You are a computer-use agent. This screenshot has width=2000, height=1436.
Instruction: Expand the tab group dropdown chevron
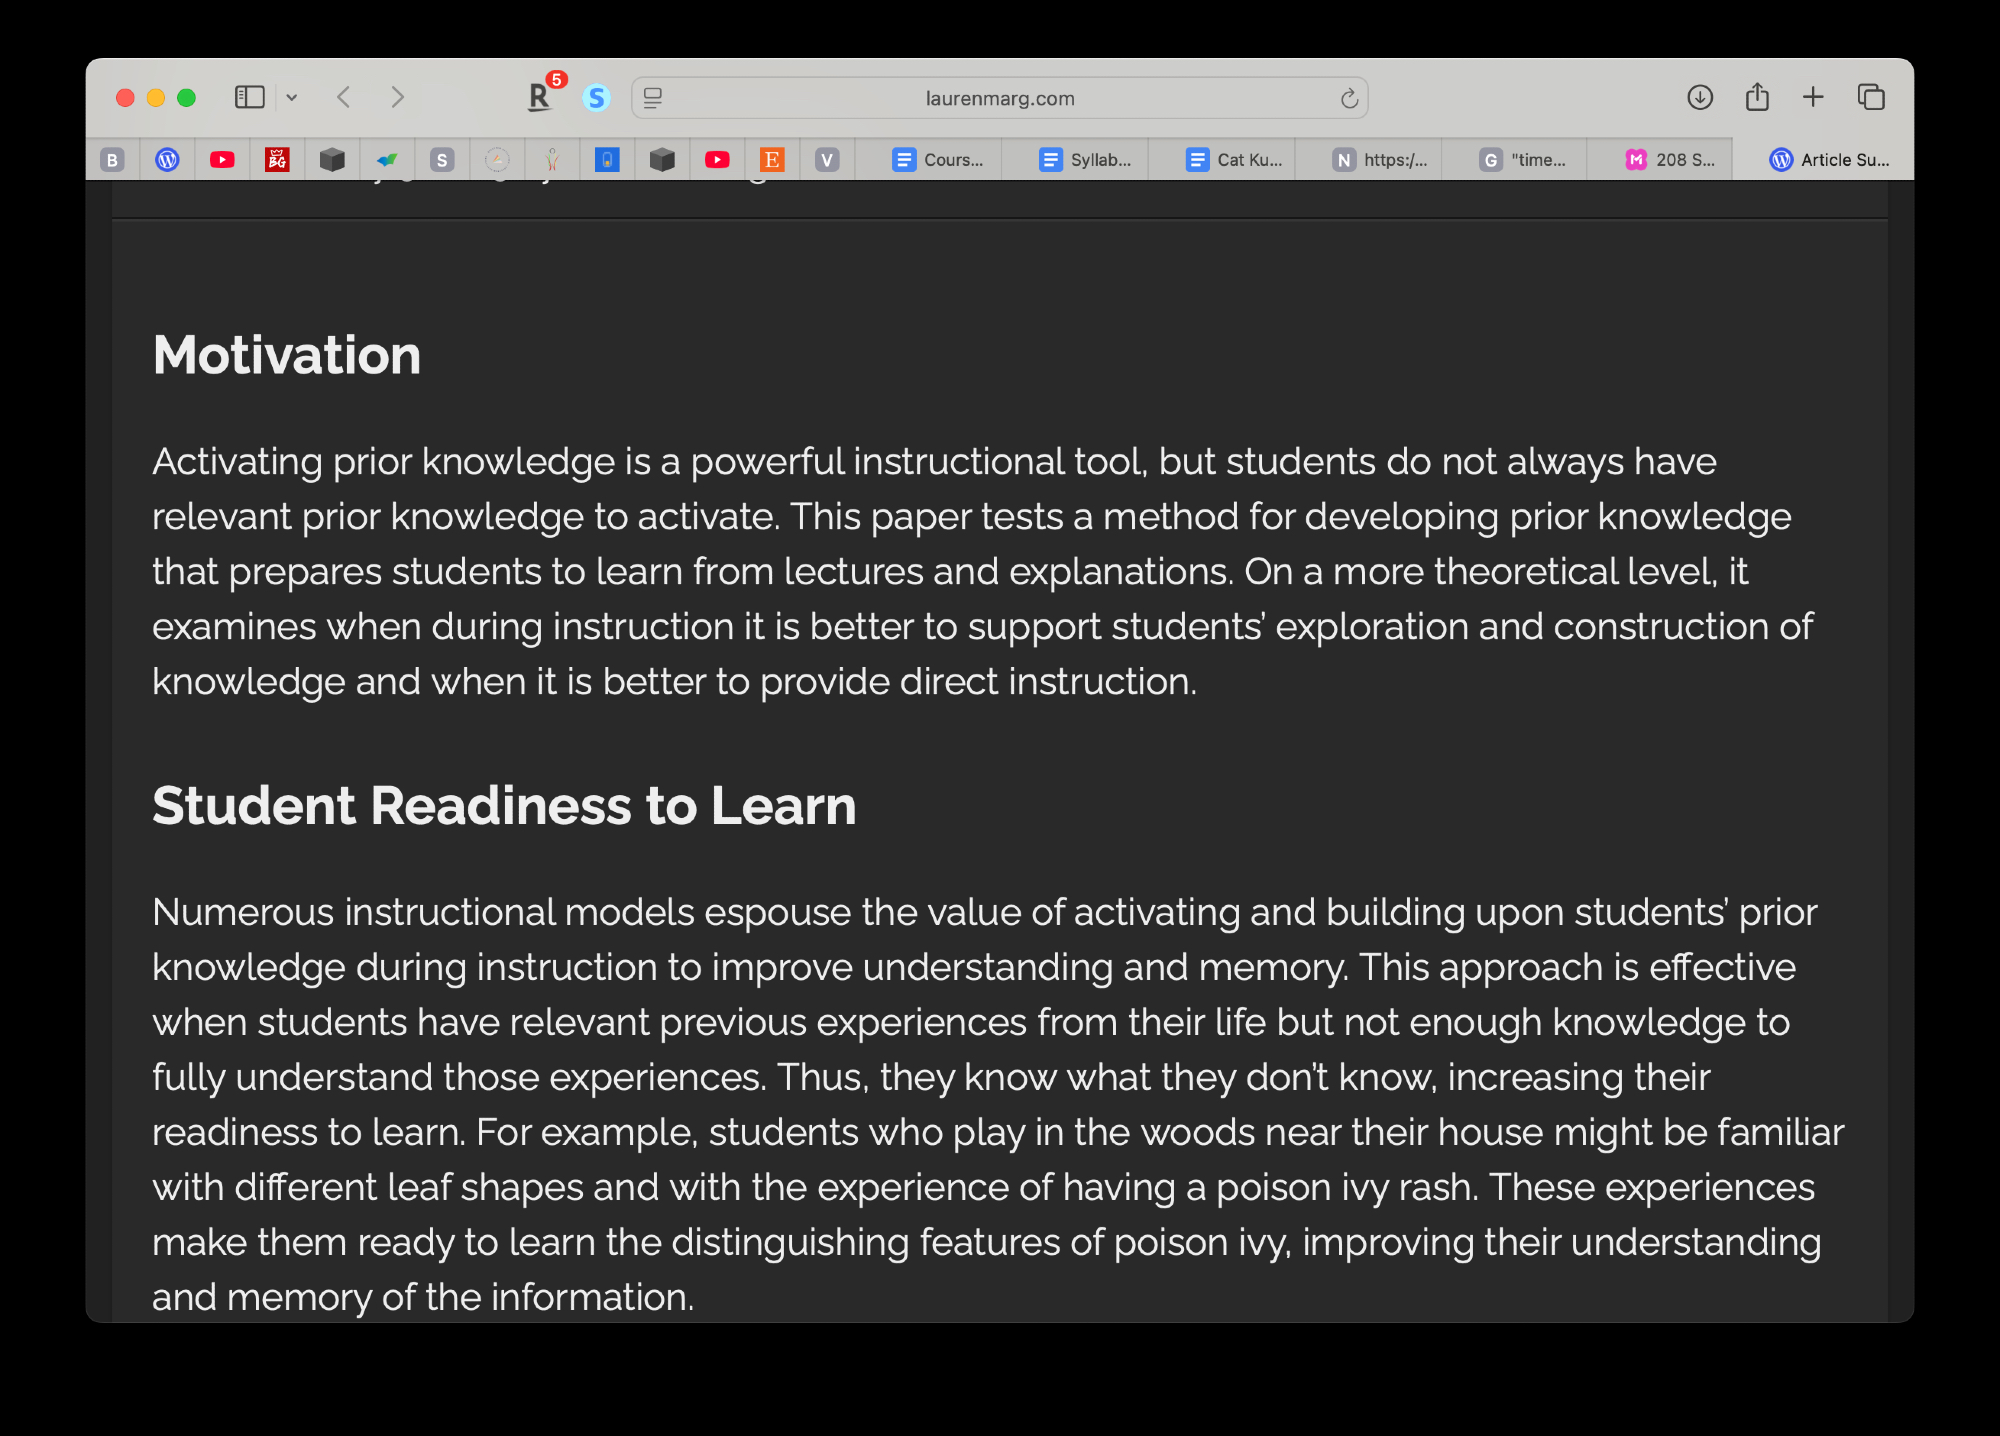pos(292,98)
